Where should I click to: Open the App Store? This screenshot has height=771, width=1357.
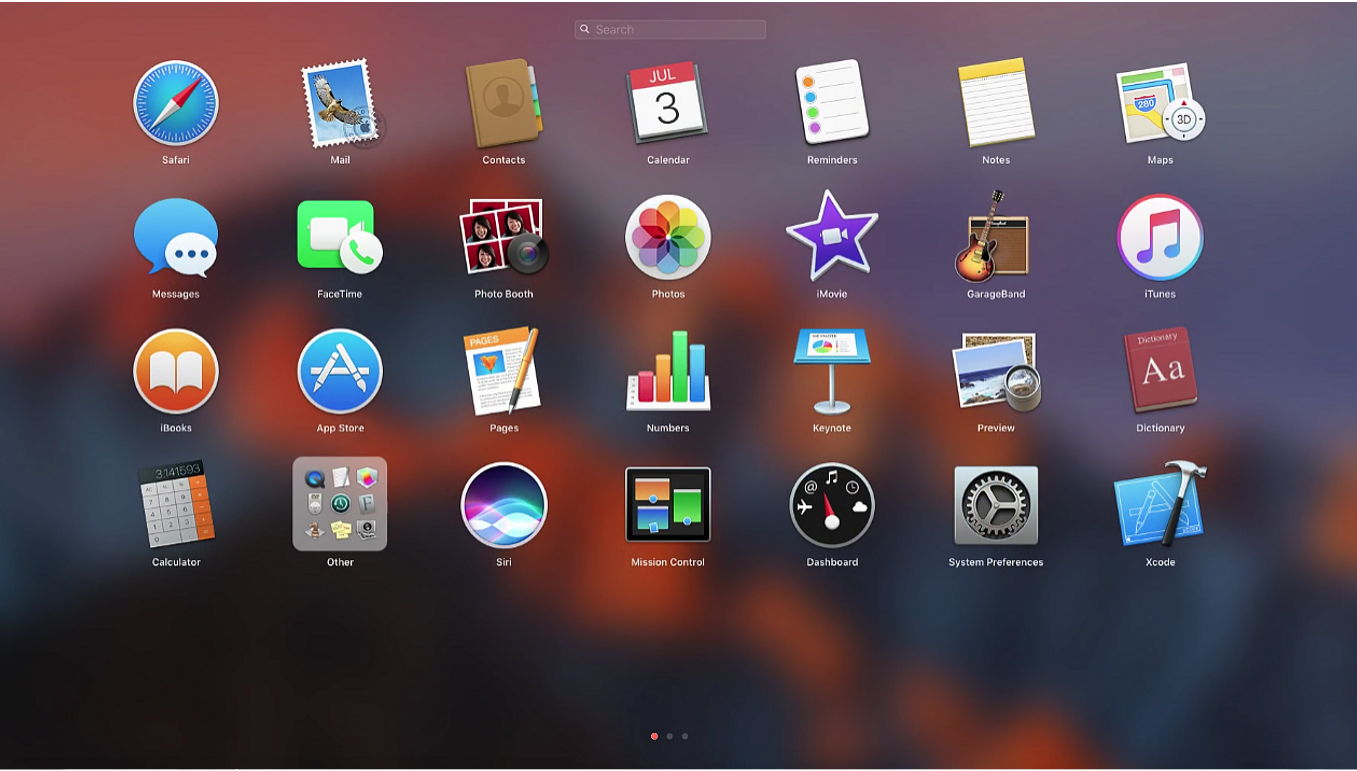[340, 372]
